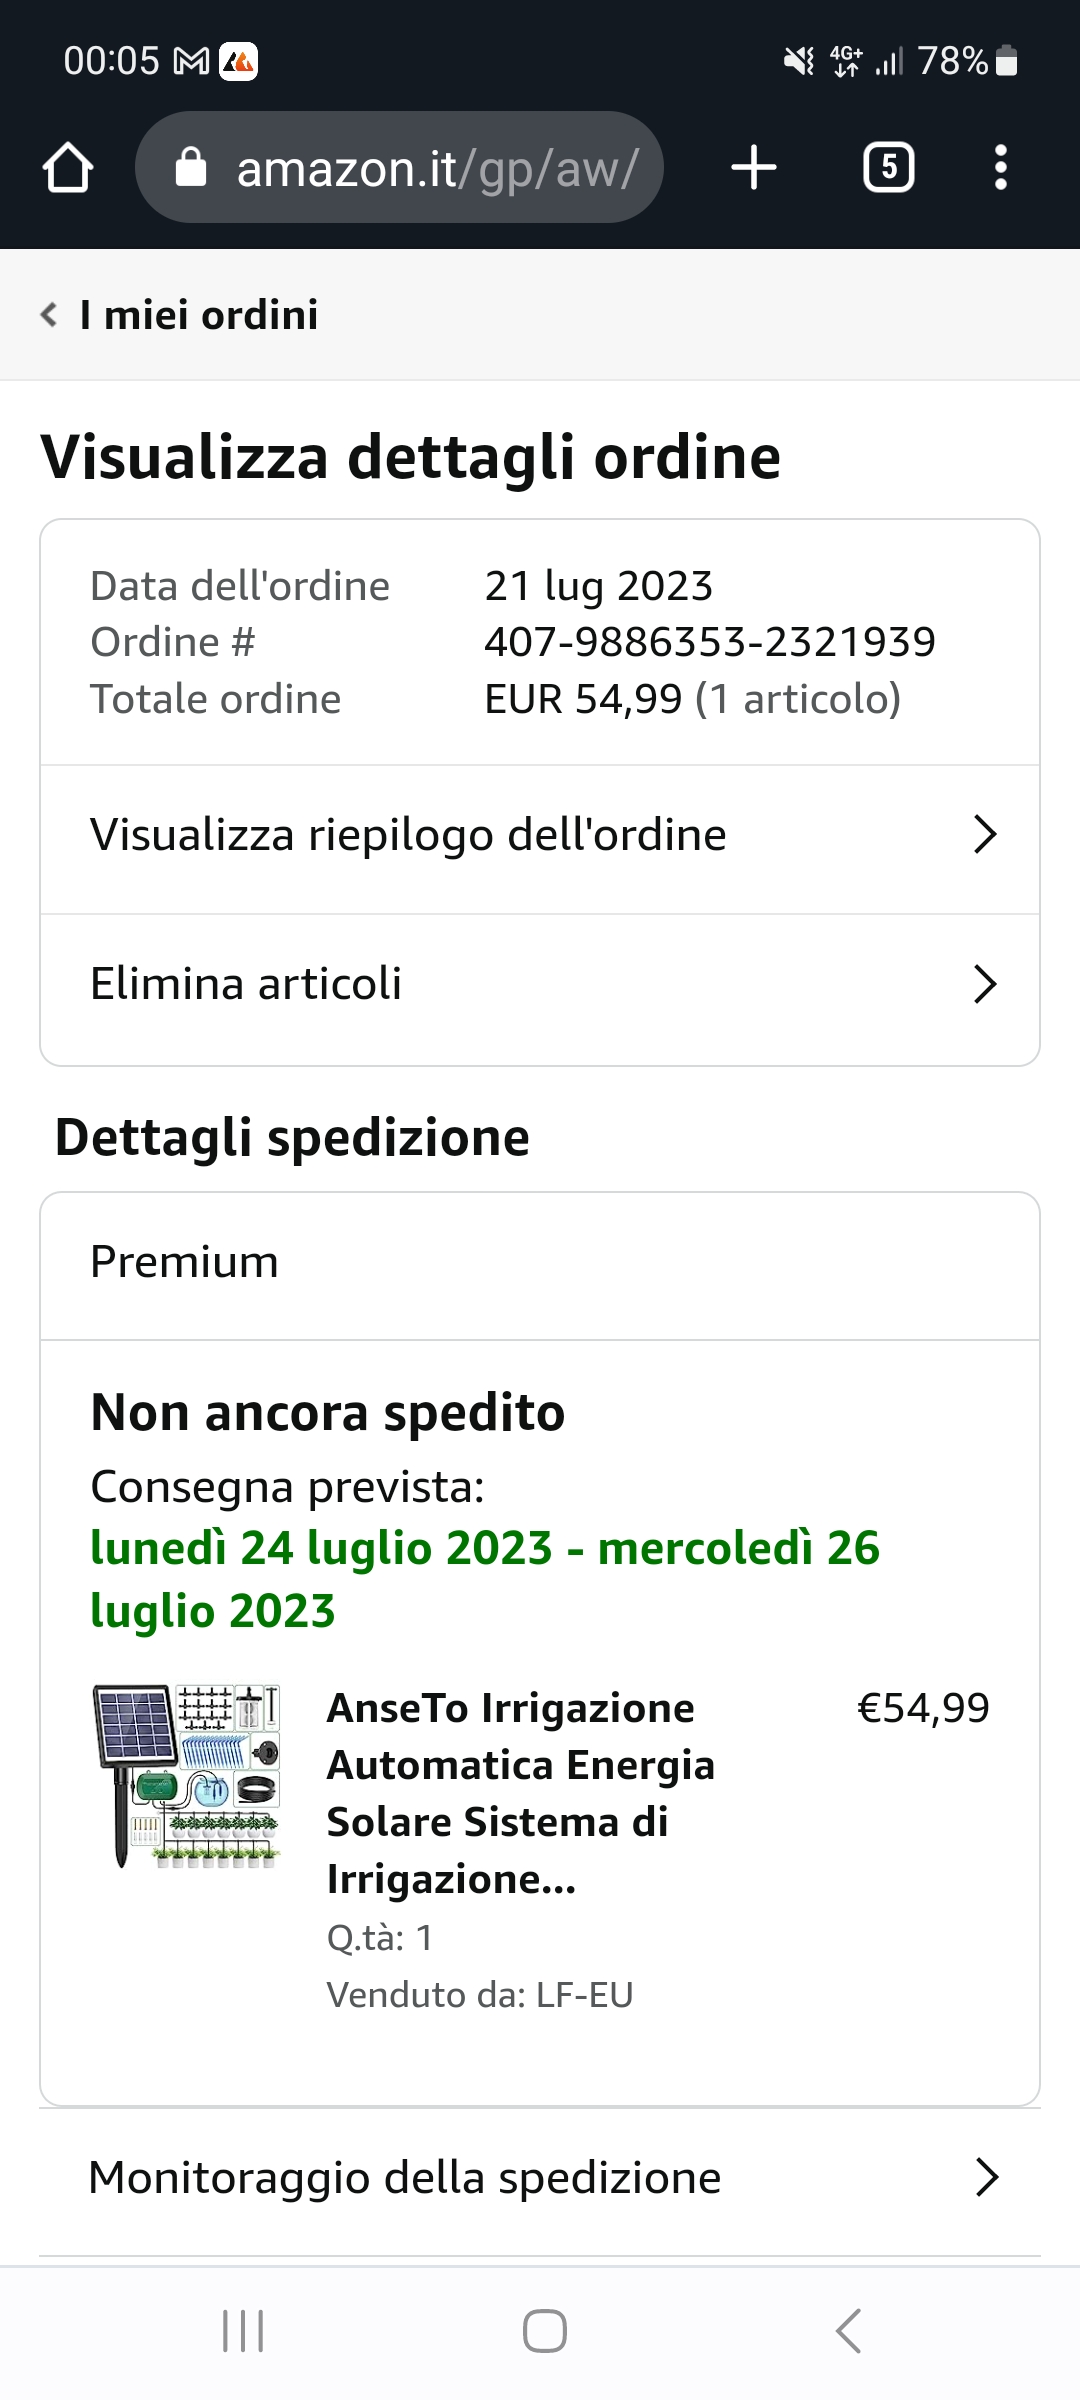
Task: Open the browser three-dot overflow menu
Action: [1000, 167]
